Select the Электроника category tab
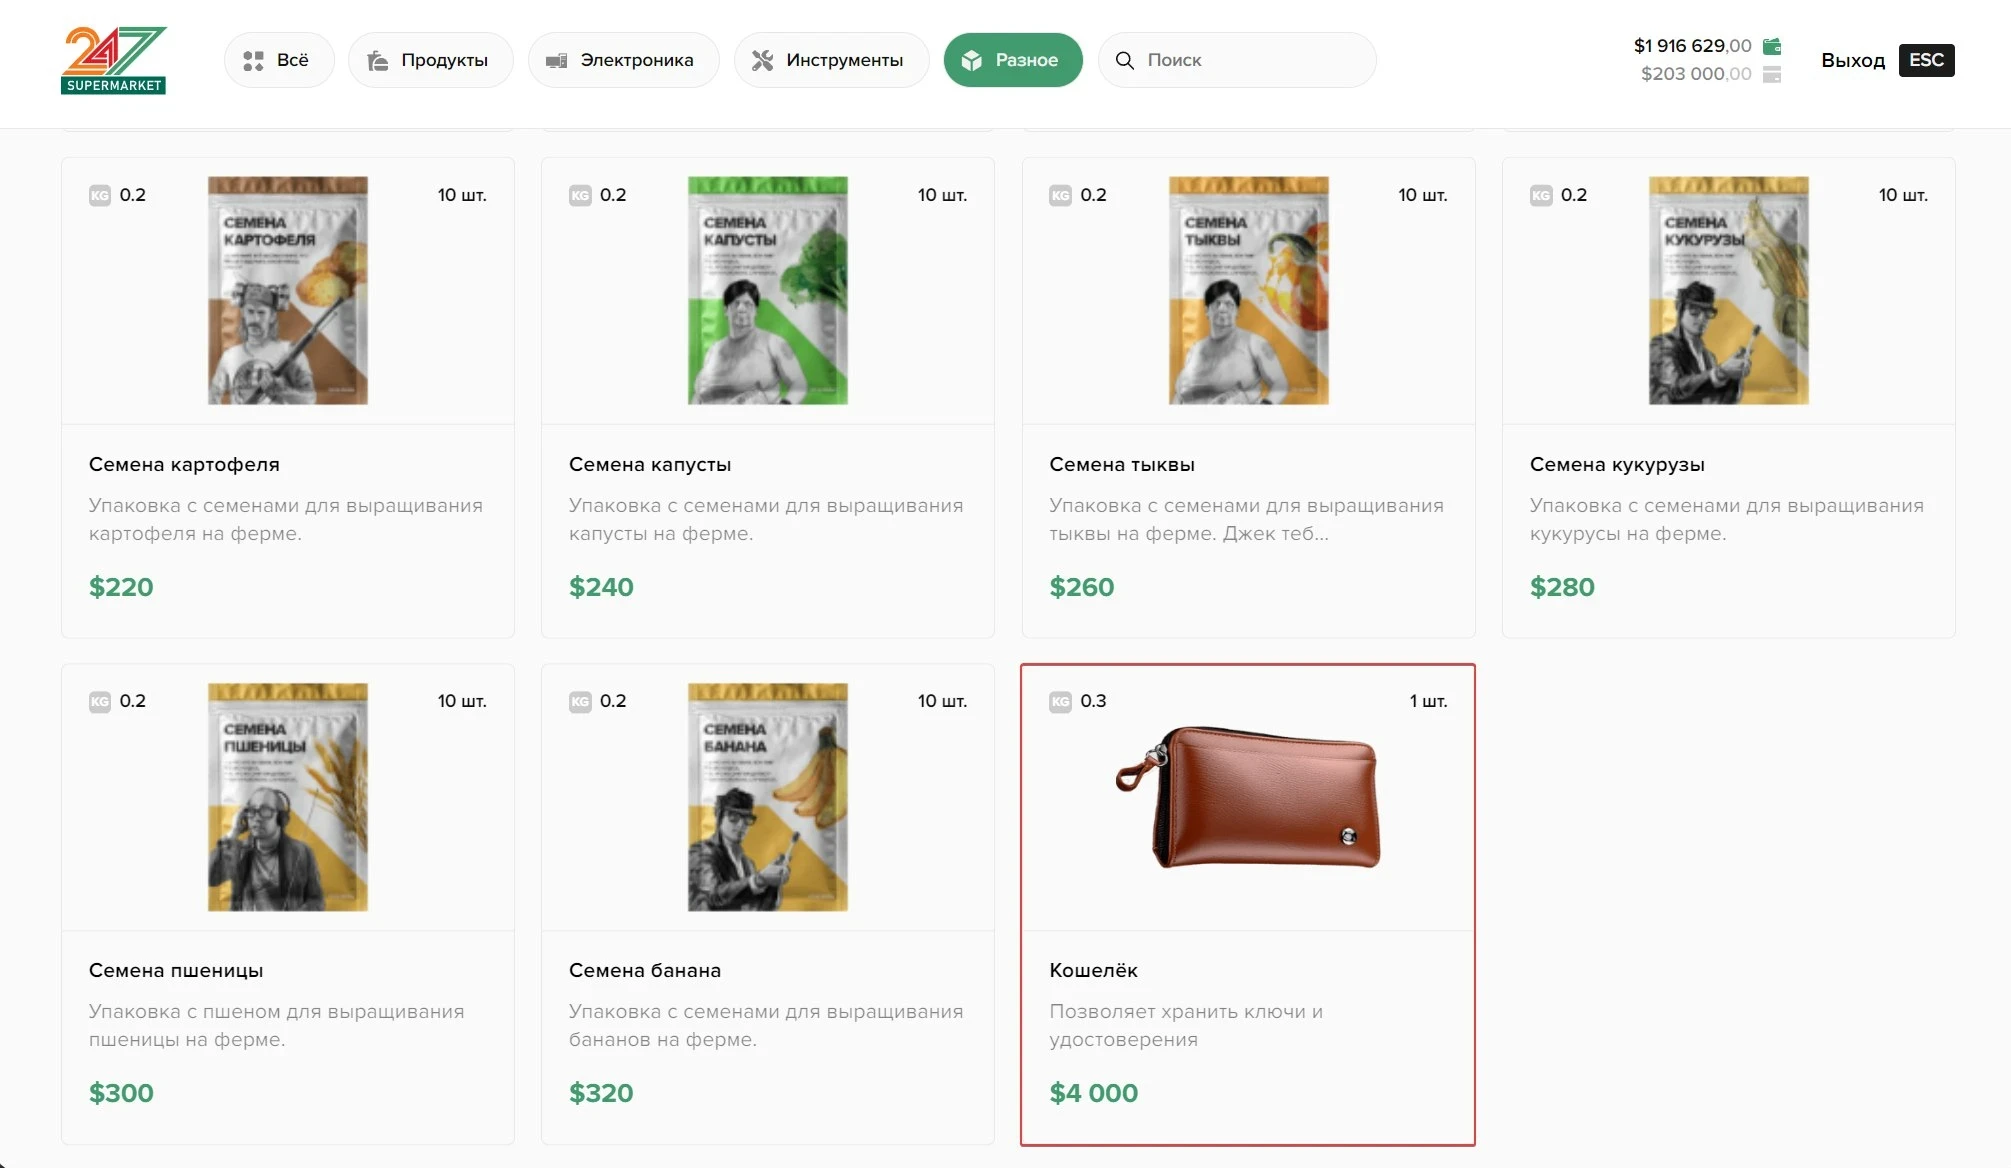This screenshot has width=2011, height=1168. tap(623, 61)
